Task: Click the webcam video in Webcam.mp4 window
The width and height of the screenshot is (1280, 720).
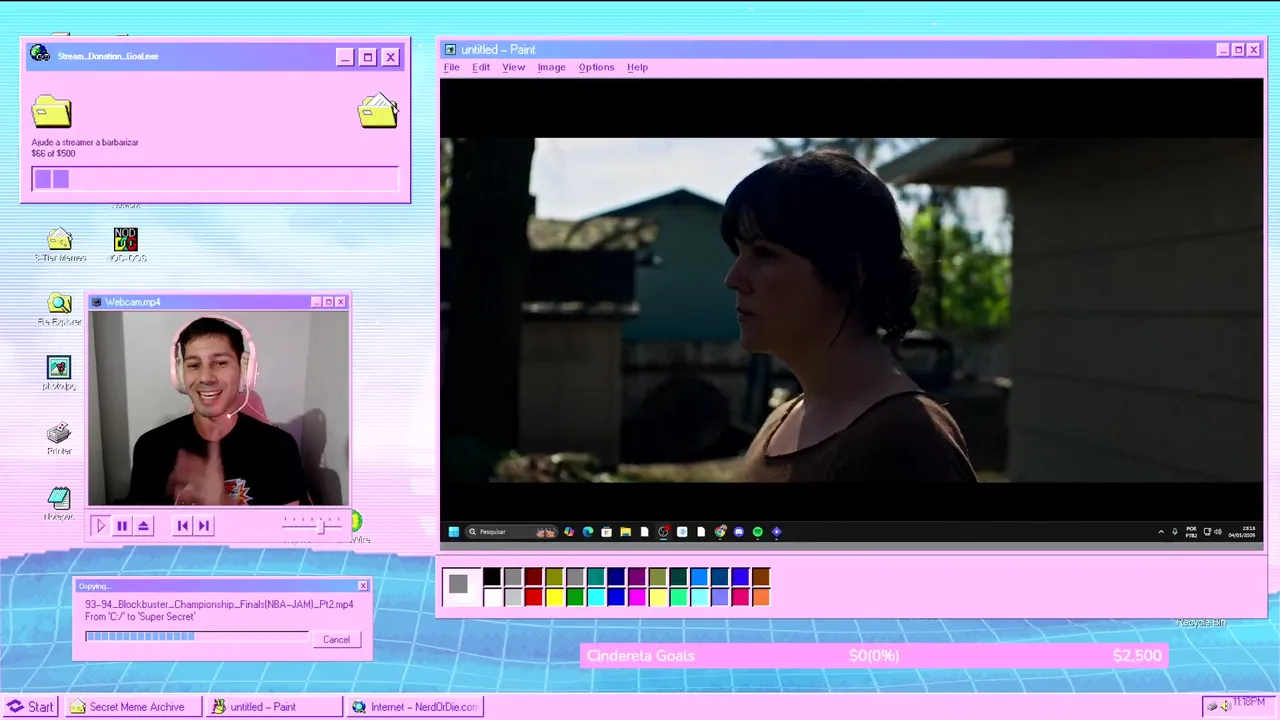Action: (219, 408)
